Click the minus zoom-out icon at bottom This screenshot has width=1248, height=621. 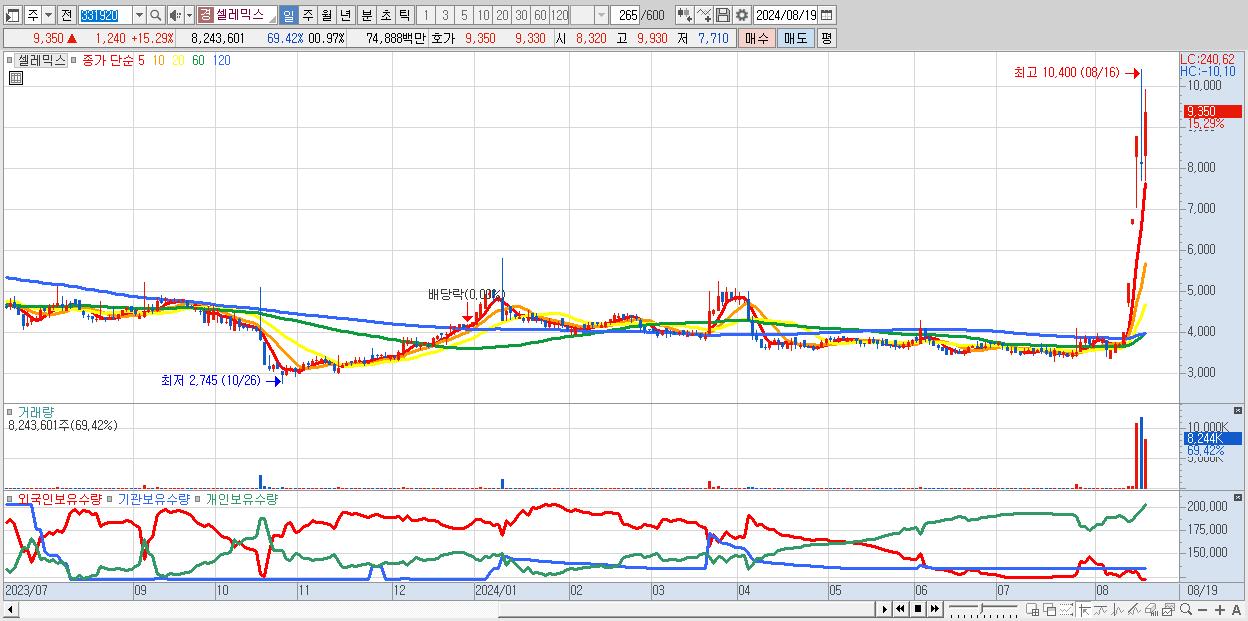(1202, 610)
